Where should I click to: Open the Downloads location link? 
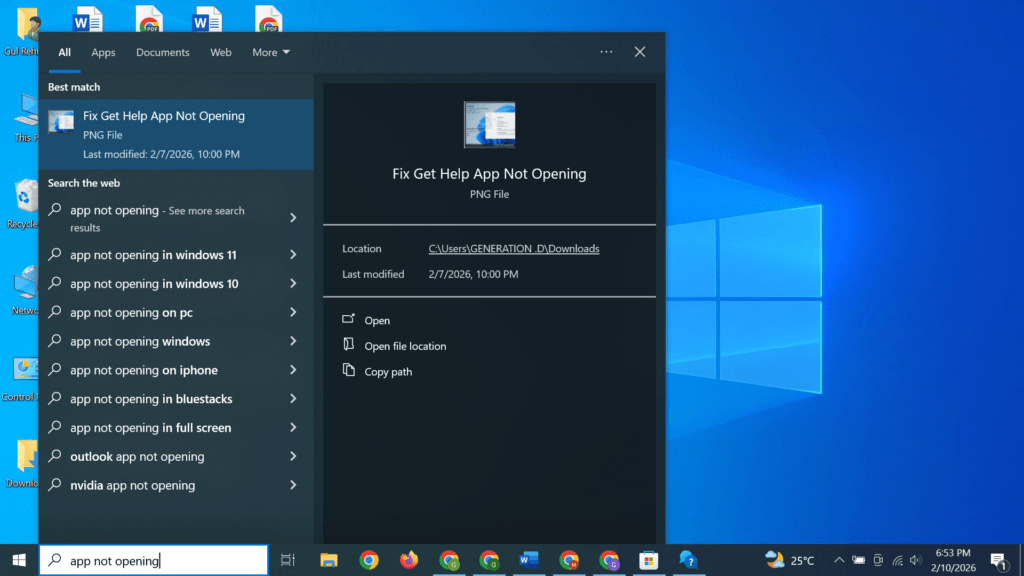click(x=514, y=248)
